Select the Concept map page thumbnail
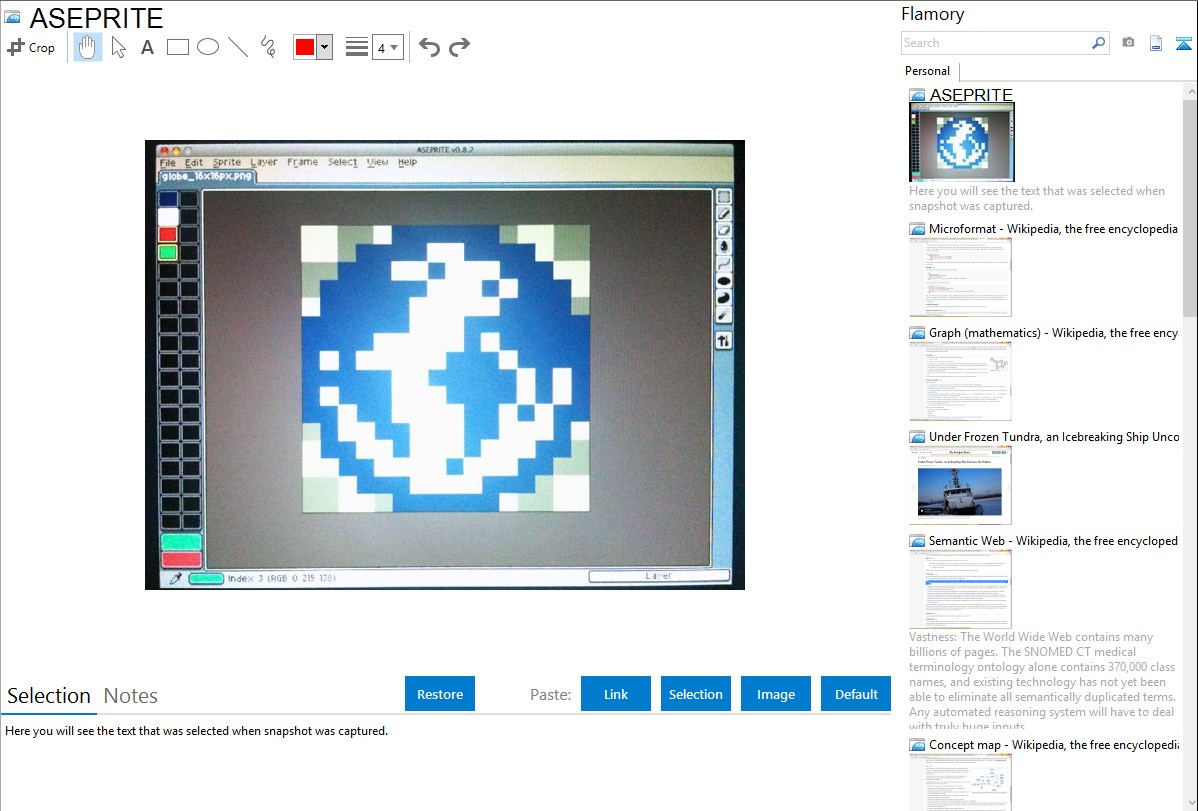Screen dimensions: 1198x811 pyautogui.click(x=960, y=782)
